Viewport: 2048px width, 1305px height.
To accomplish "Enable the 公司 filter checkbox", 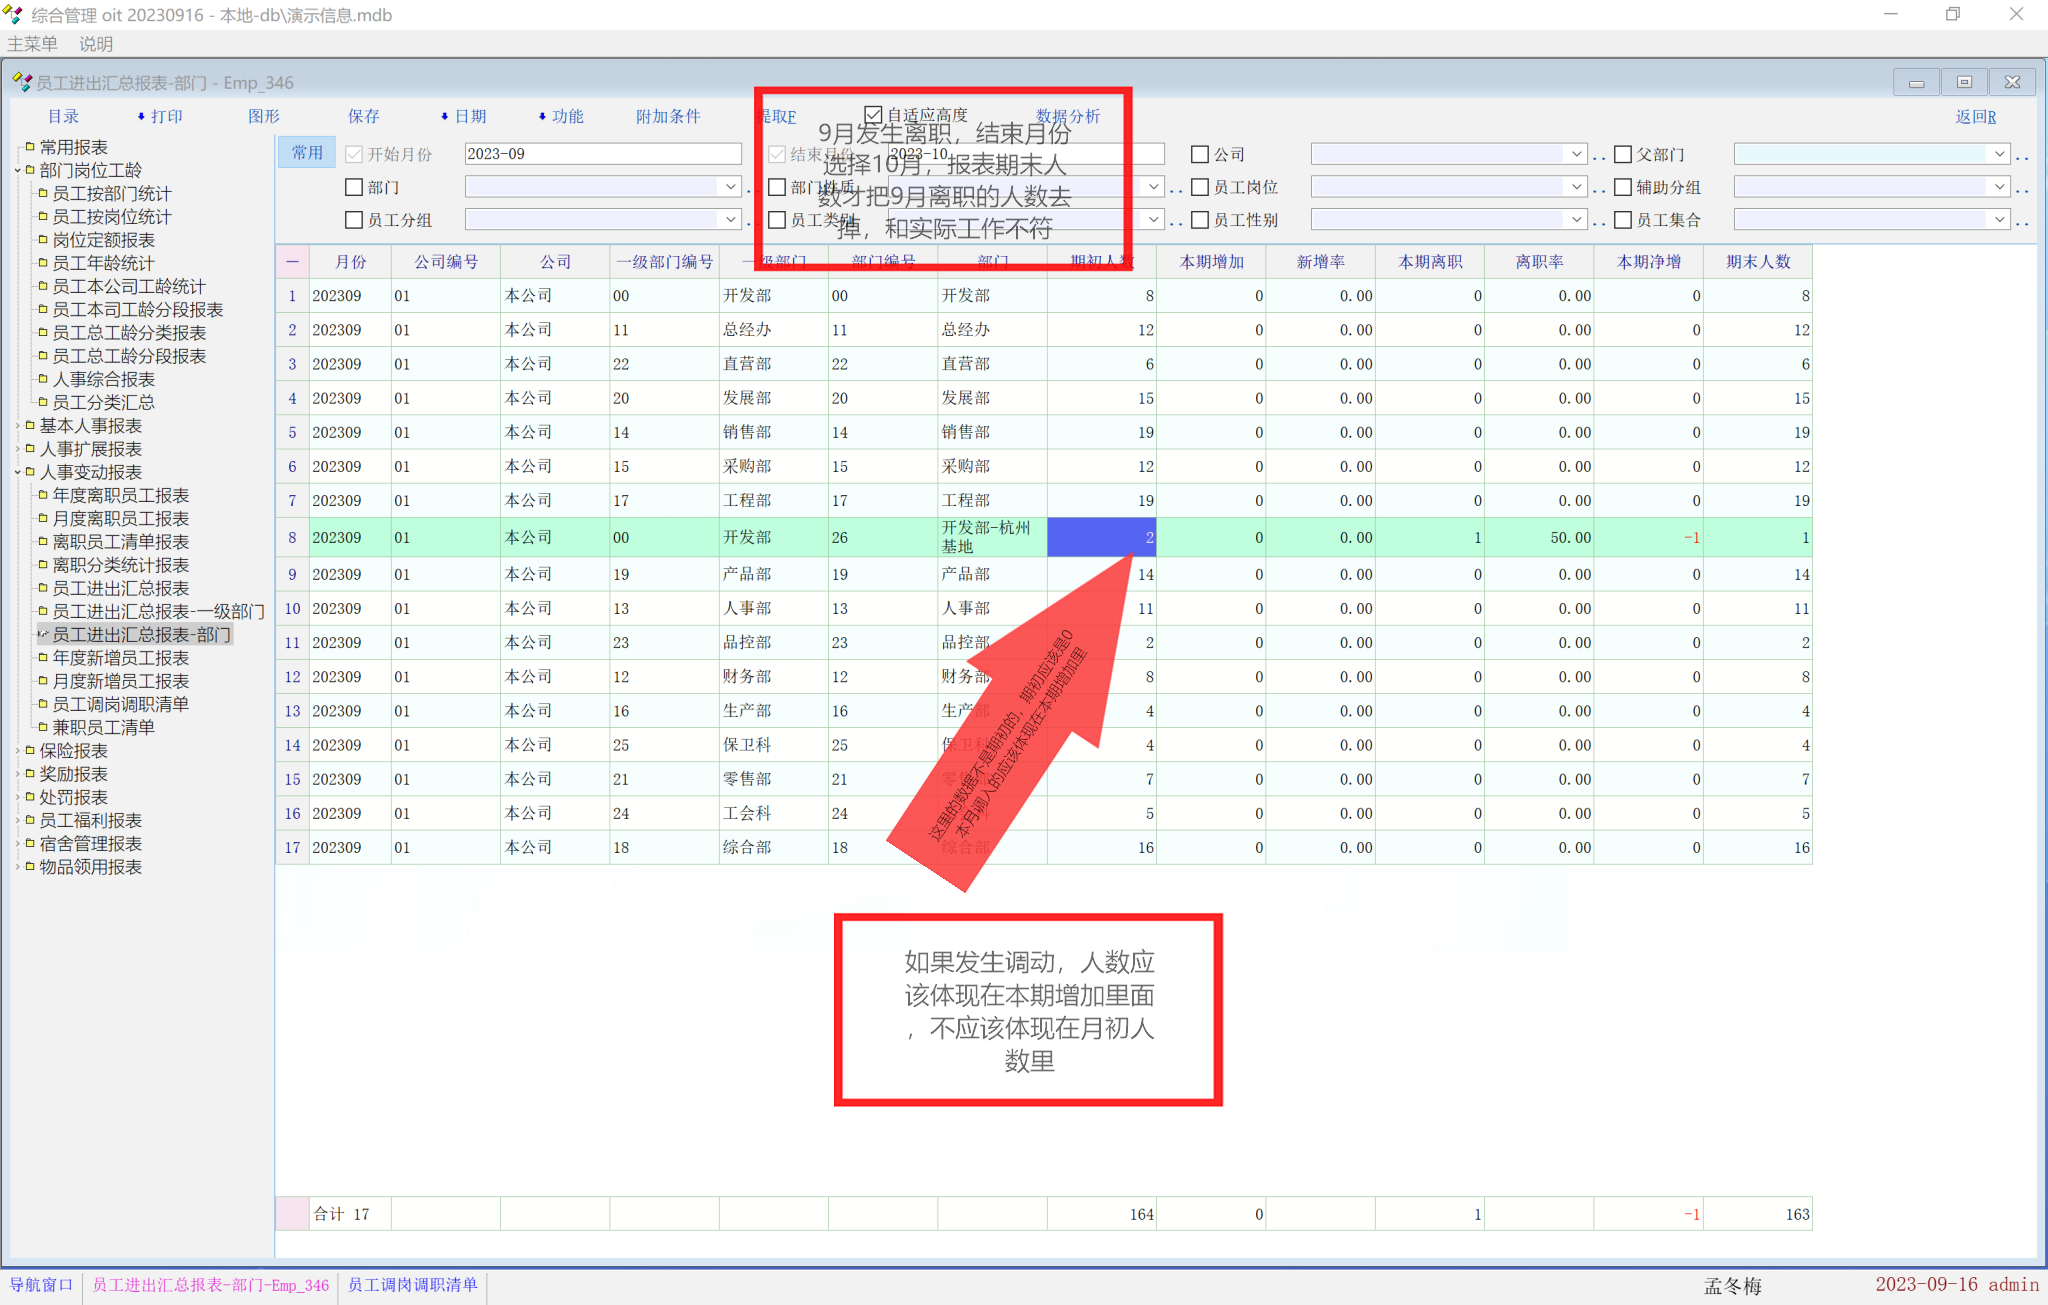I will point(1200,154).
